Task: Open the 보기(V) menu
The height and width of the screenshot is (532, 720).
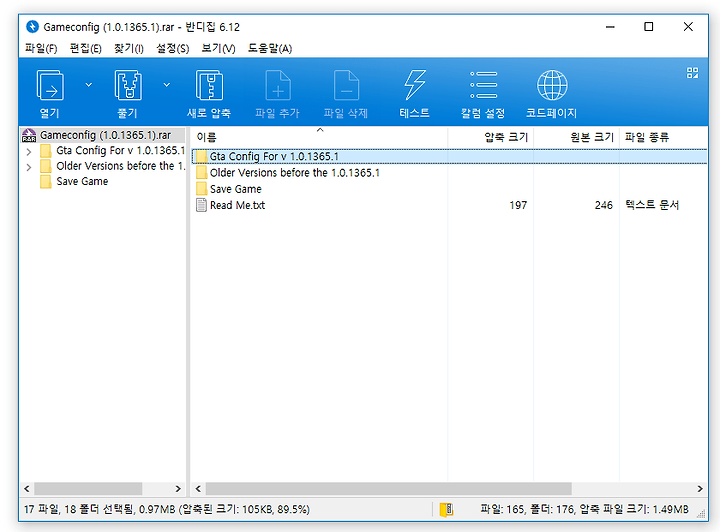Action: click(219, 48)
